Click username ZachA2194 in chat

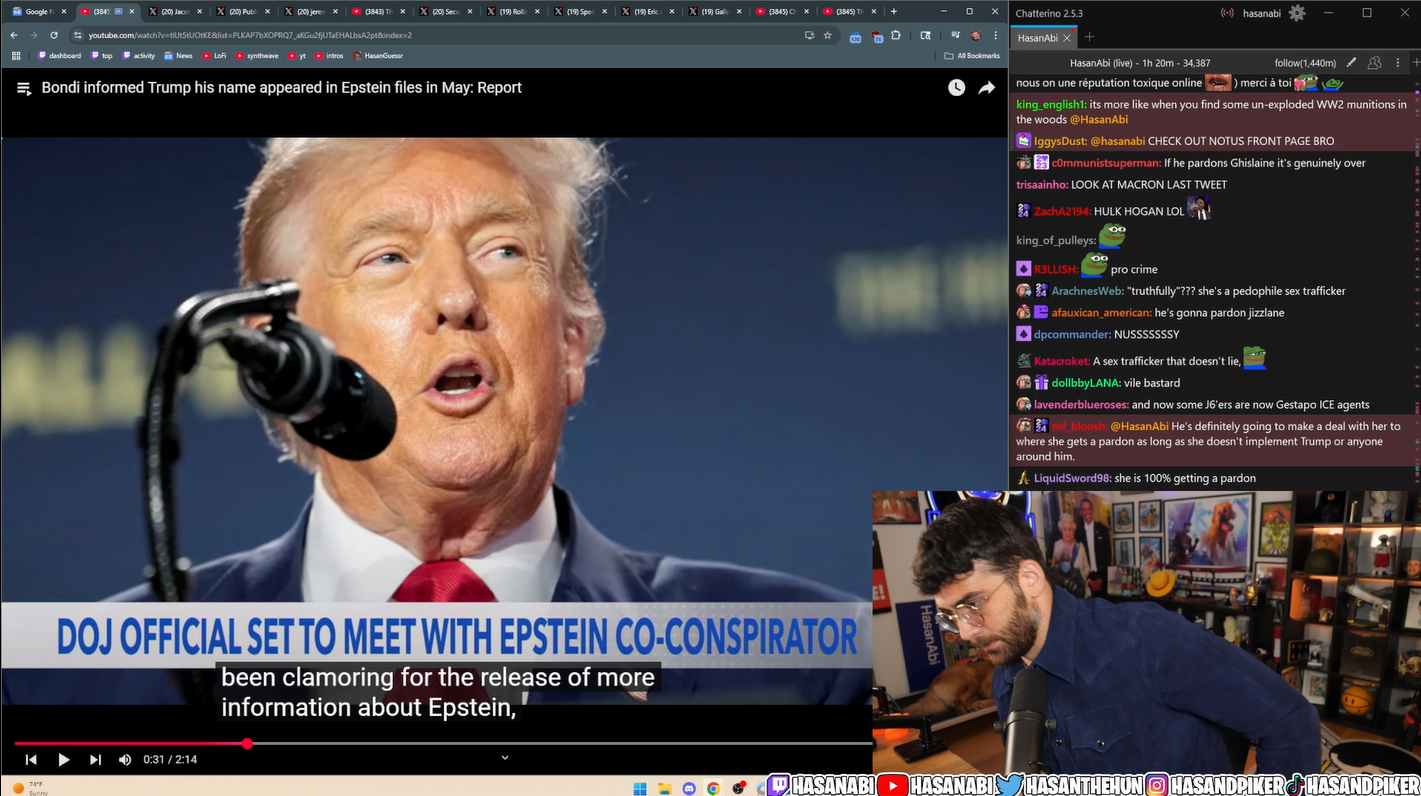pos(1062,211)
